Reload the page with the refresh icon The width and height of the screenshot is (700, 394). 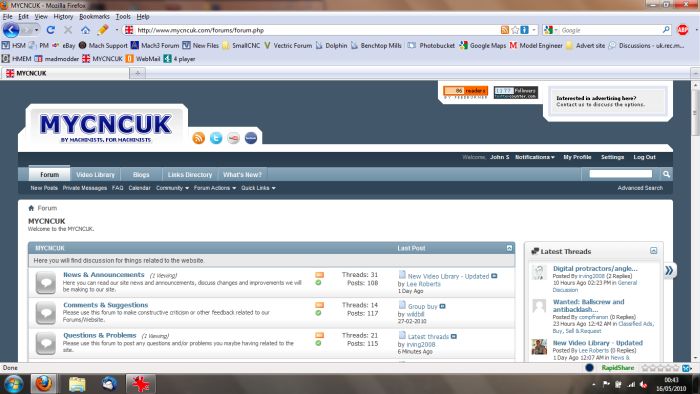[50, 30]
